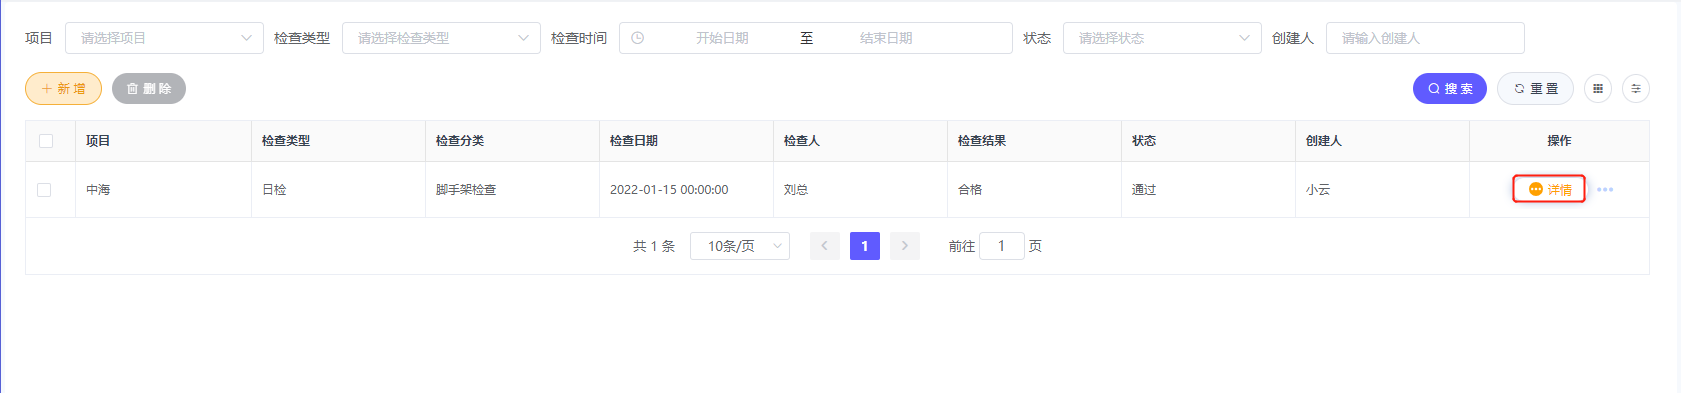Click the 搜索 search button

[1449, 89]
